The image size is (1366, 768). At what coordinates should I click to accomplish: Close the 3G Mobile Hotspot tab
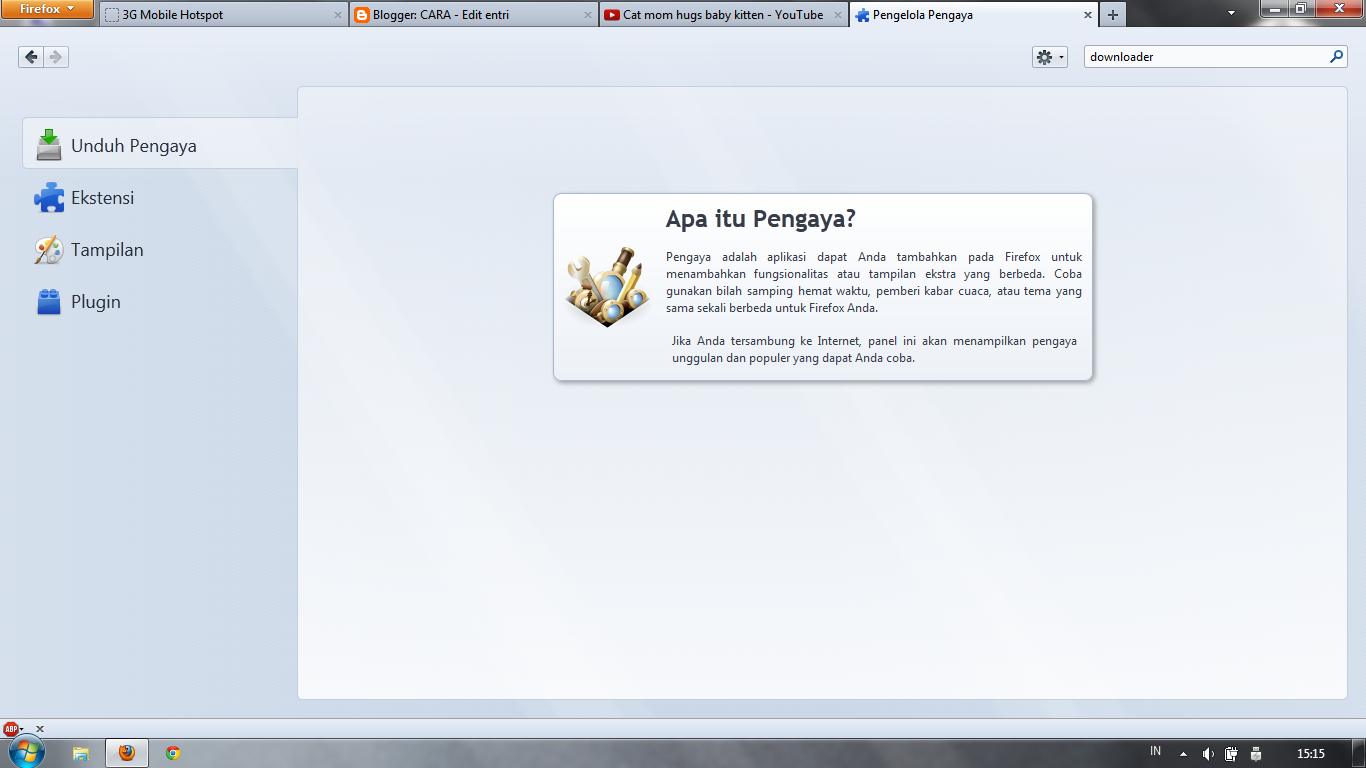tap(338, 15)
